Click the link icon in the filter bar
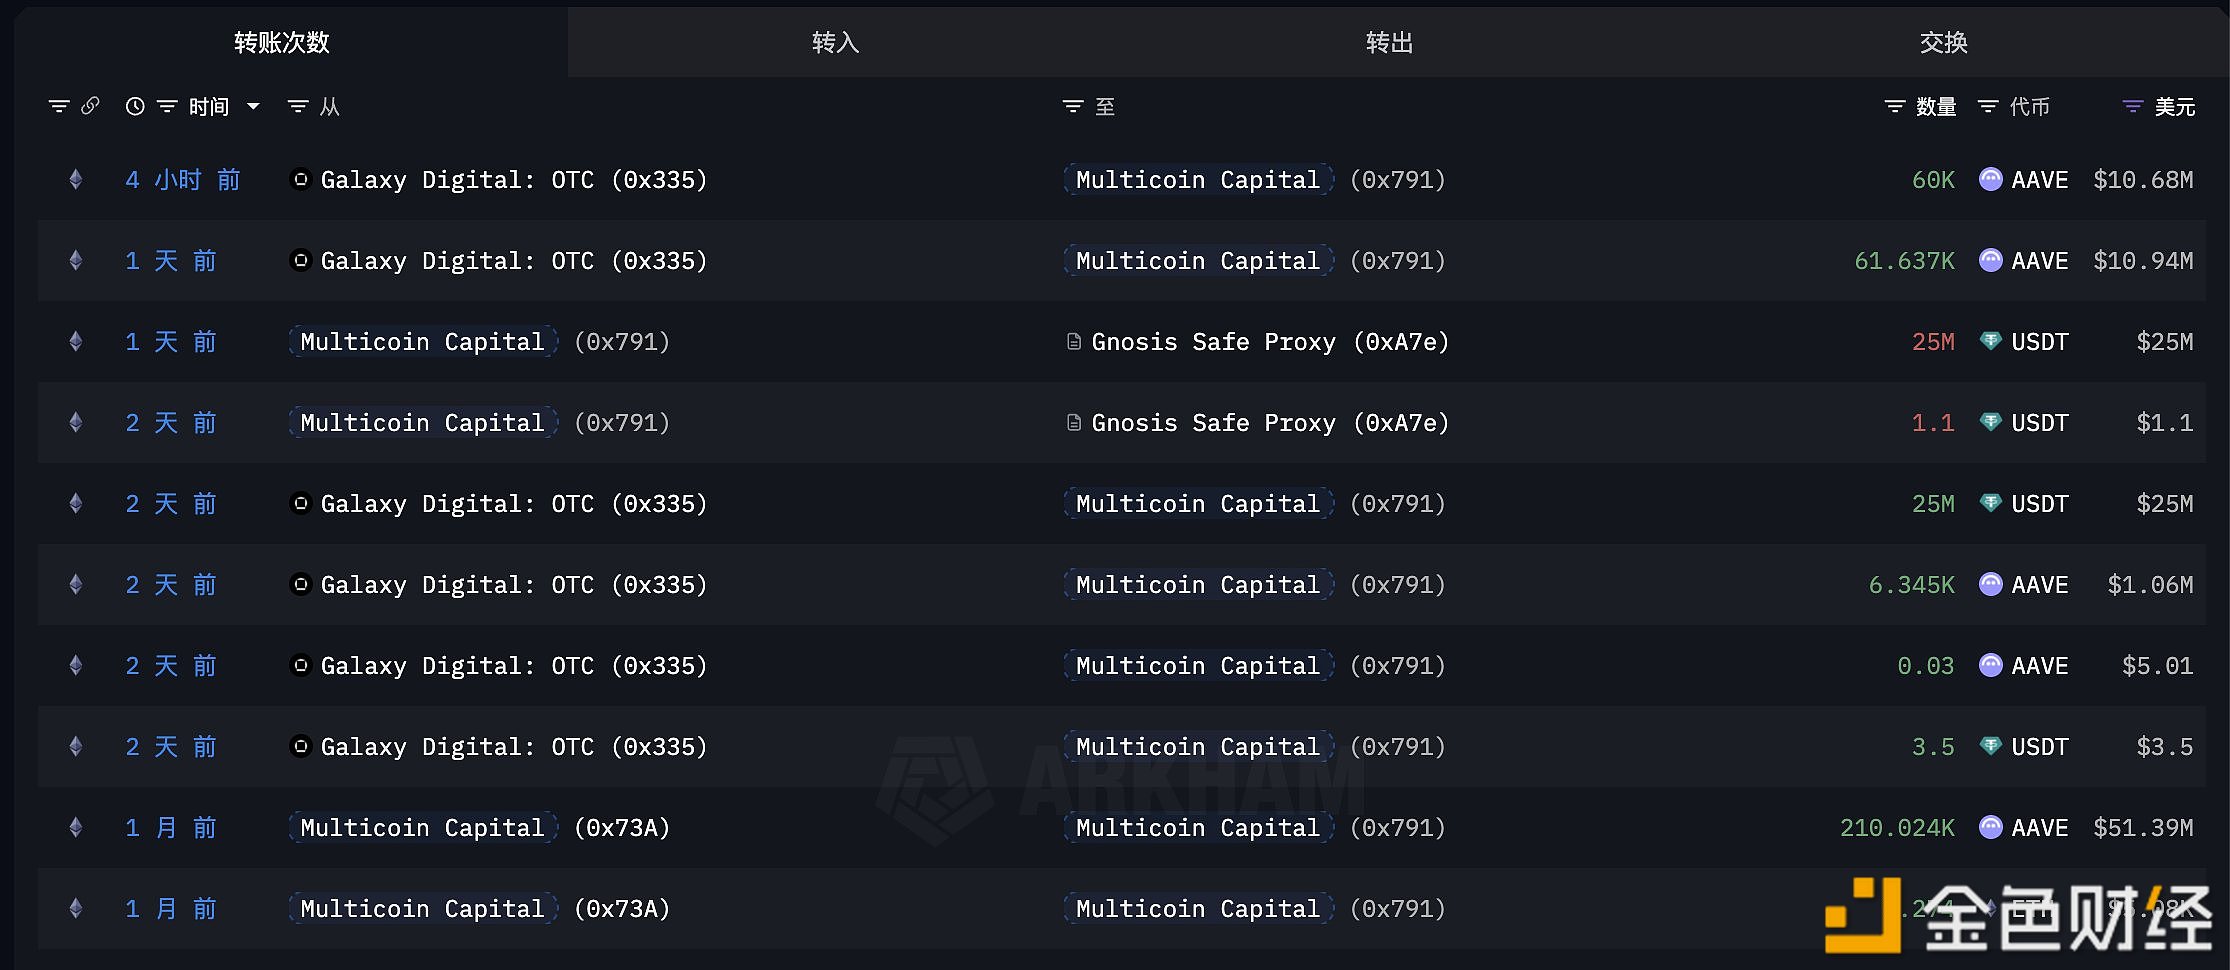 tap(91, 105)
